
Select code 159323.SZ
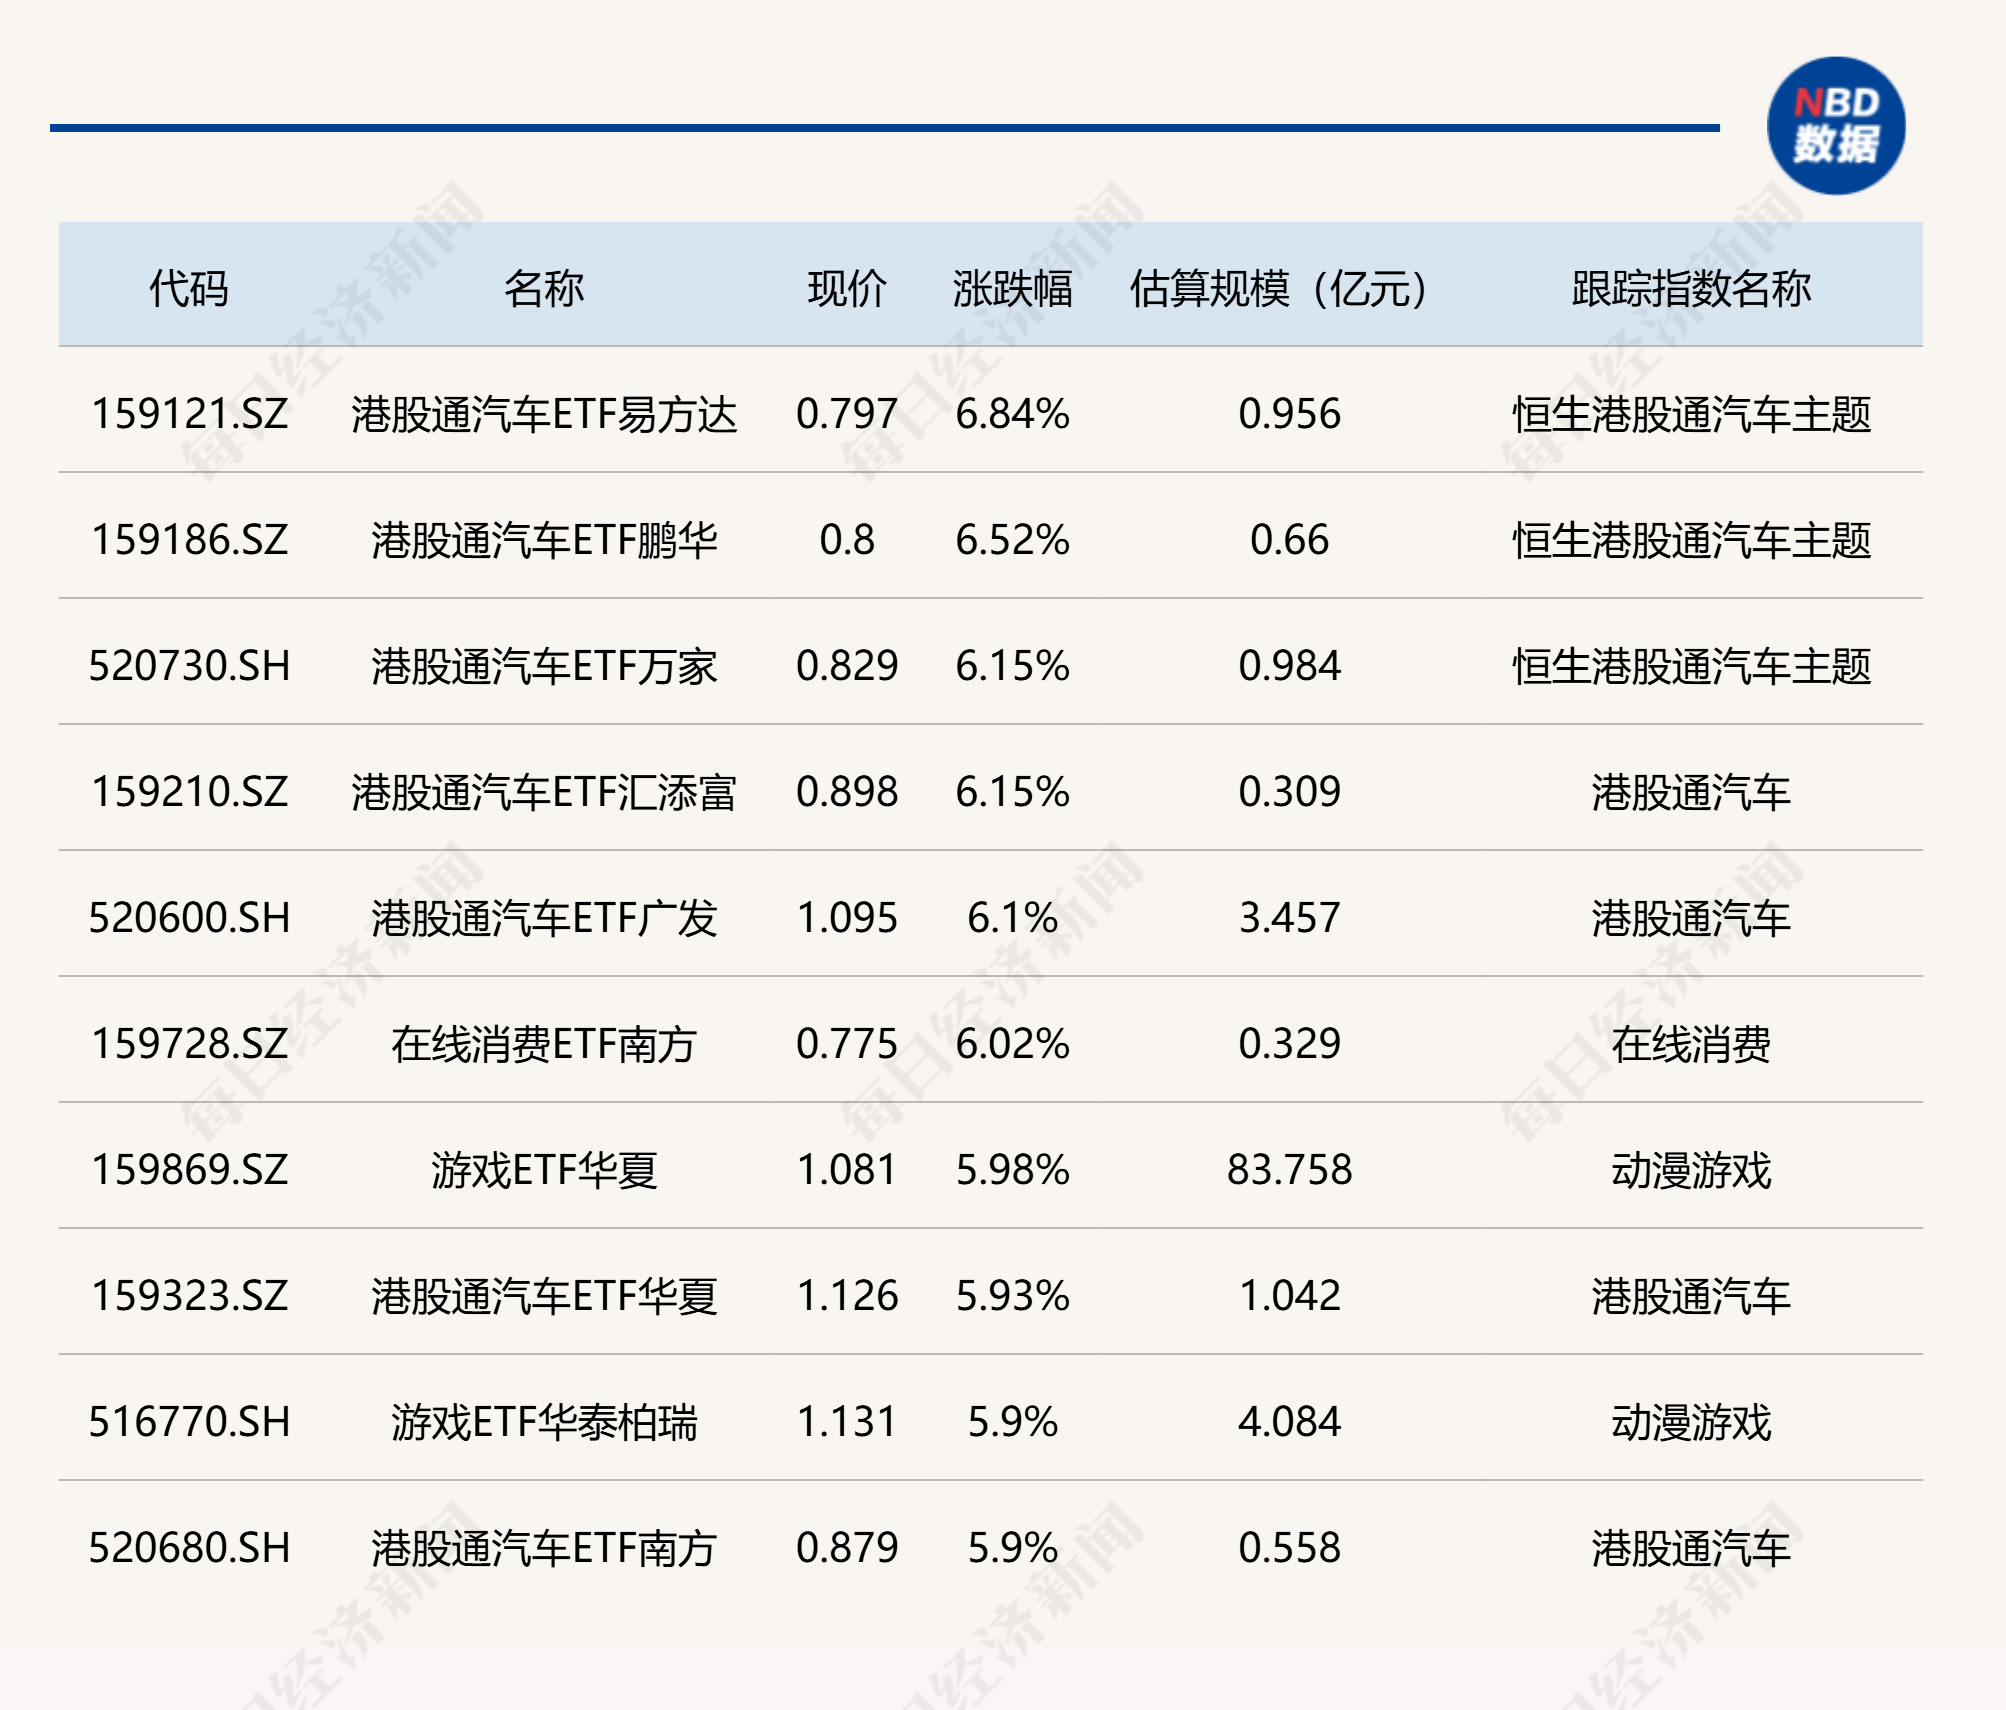click(x=189, y=1296)
